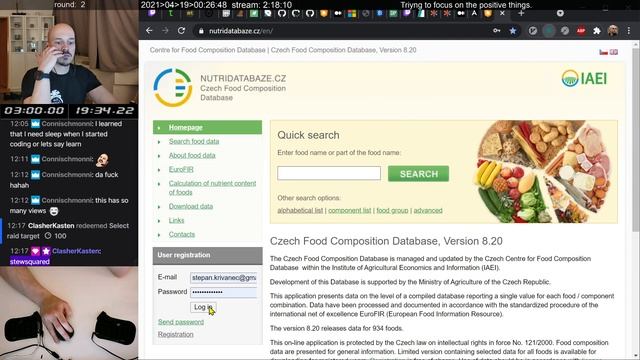The width and height of the screenshot is (640, 360).
Task: Click the Send password link
Action: point(181,322)
